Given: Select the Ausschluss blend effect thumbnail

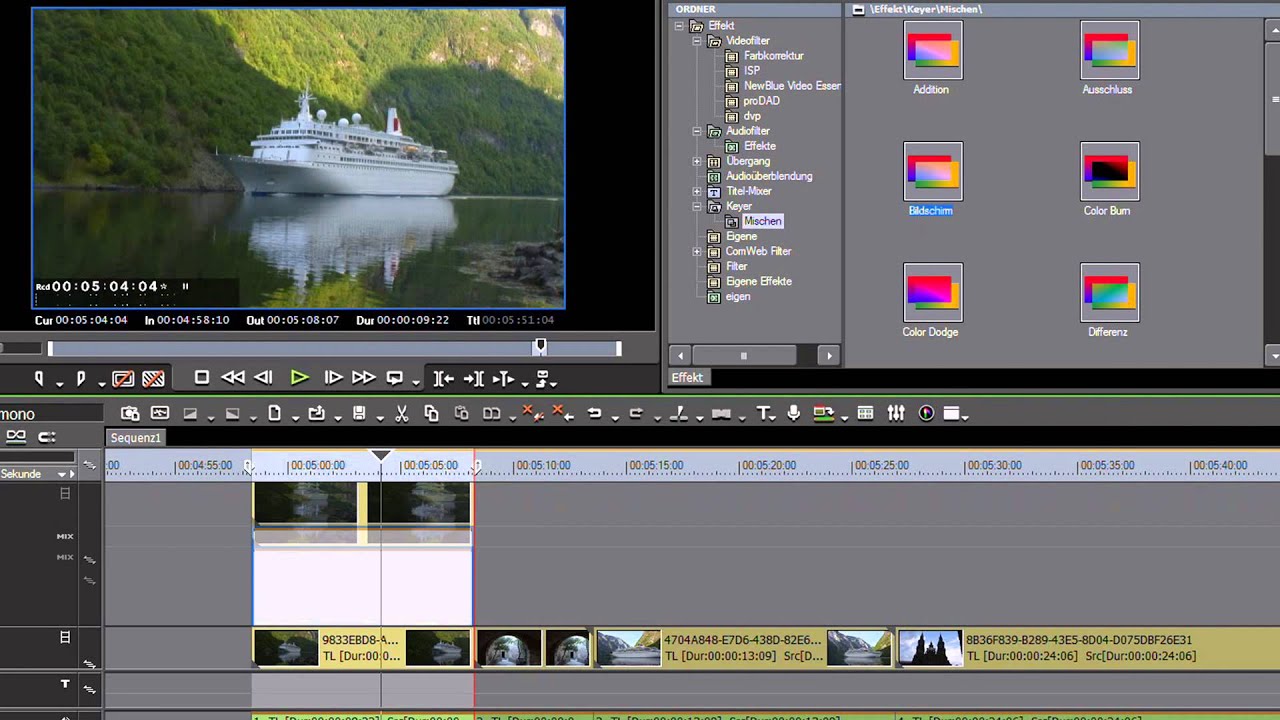Looking at the screenshot, I should point(1109,50).
